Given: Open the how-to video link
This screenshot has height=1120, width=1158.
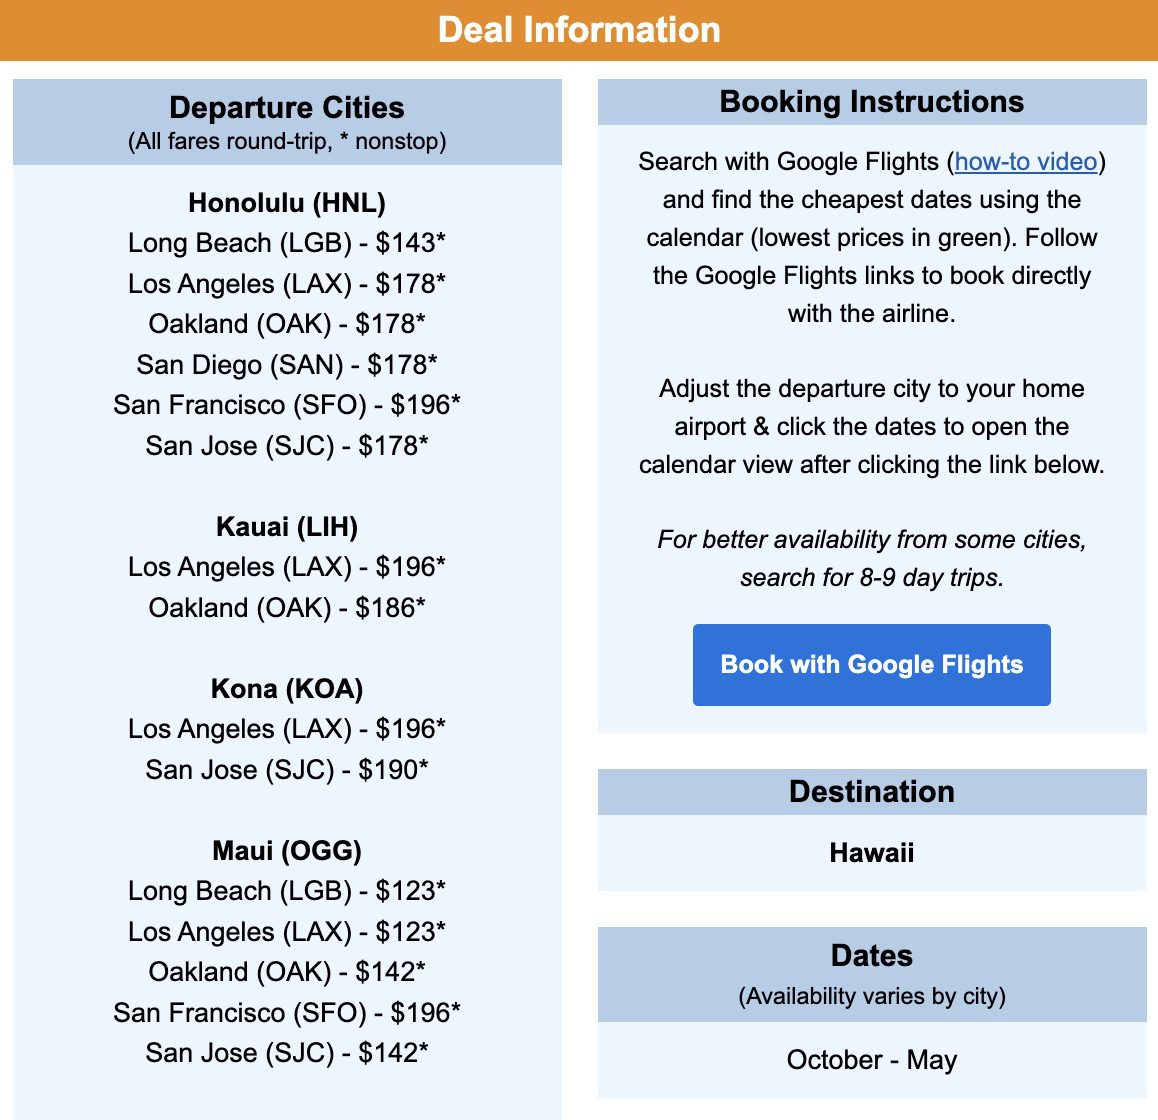Looking at the screenshot, I should [1023, 161].
